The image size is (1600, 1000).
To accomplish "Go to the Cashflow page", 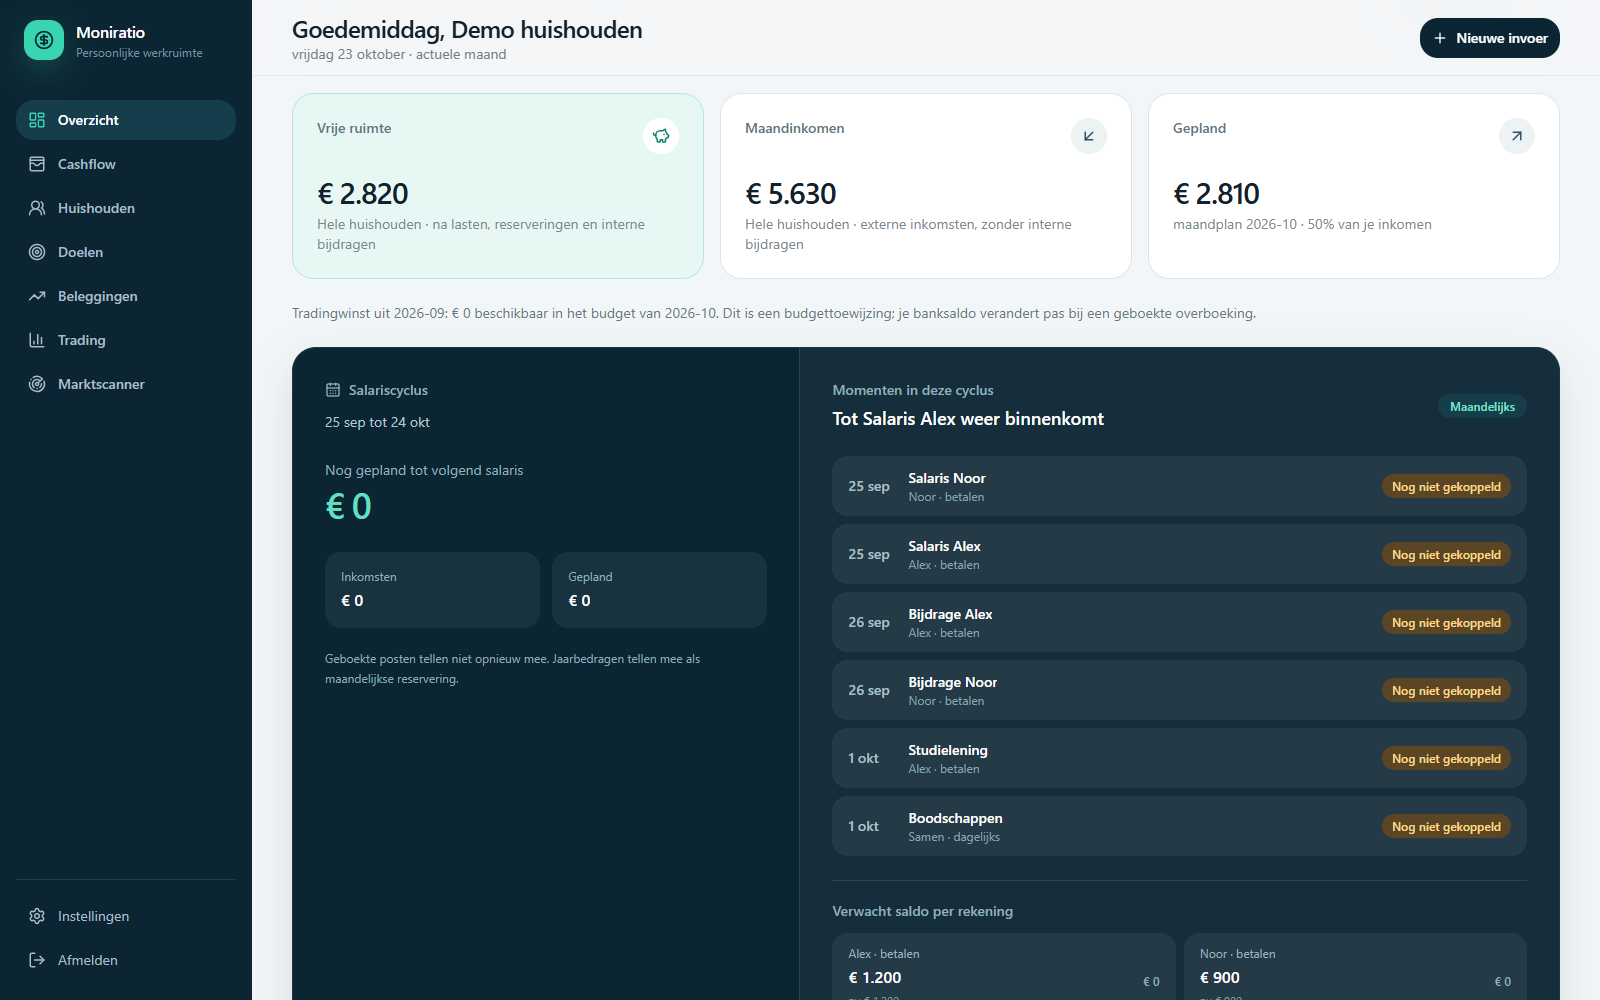I will pos(126,164).
